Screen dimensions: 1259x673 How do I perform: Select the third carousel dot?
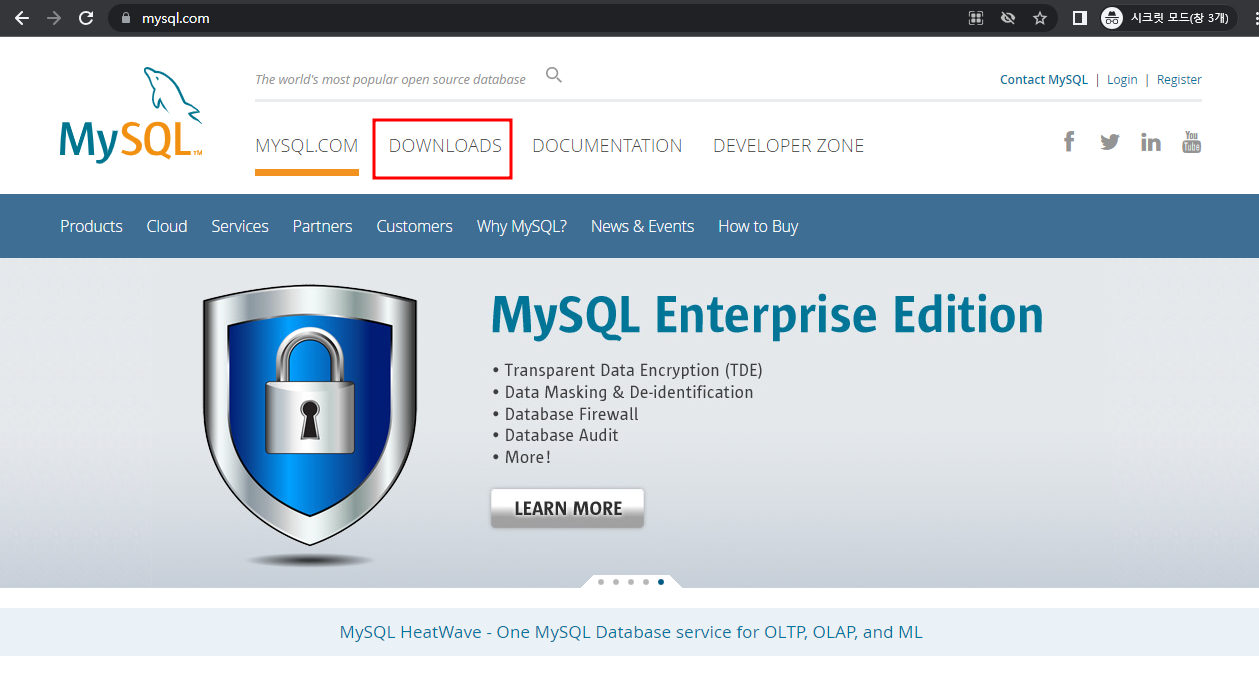pyautogui.click(x=630, y=581)
